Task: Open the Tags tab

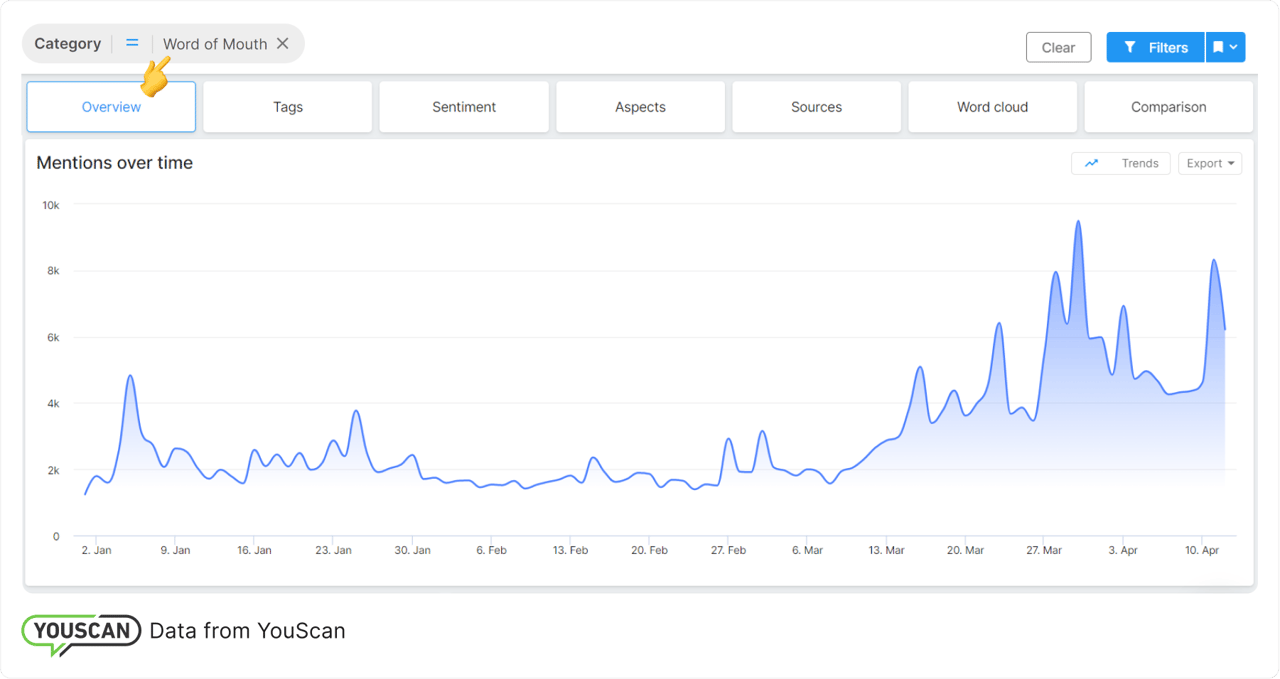Action: click(x=288, y=107)
